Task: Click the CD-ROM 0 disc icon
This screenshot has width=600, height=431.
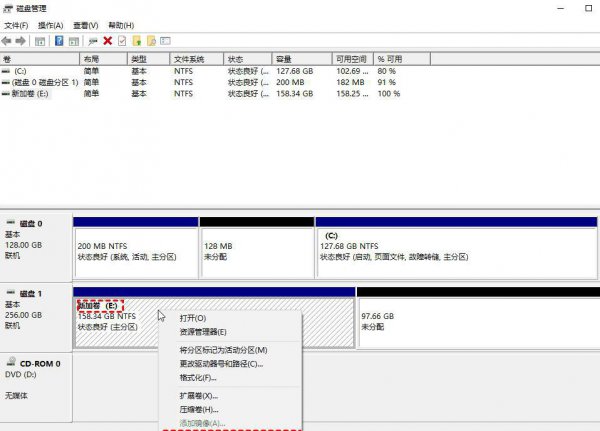Action: (11, 362)
